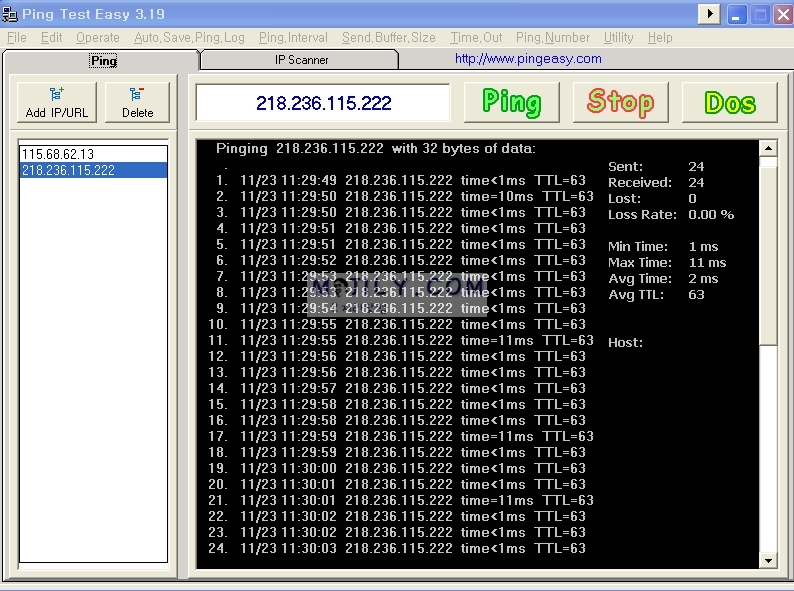Open the Ping.Interval menu
Image resolution: width=794 pixels, height=591 pixels.
293,38
